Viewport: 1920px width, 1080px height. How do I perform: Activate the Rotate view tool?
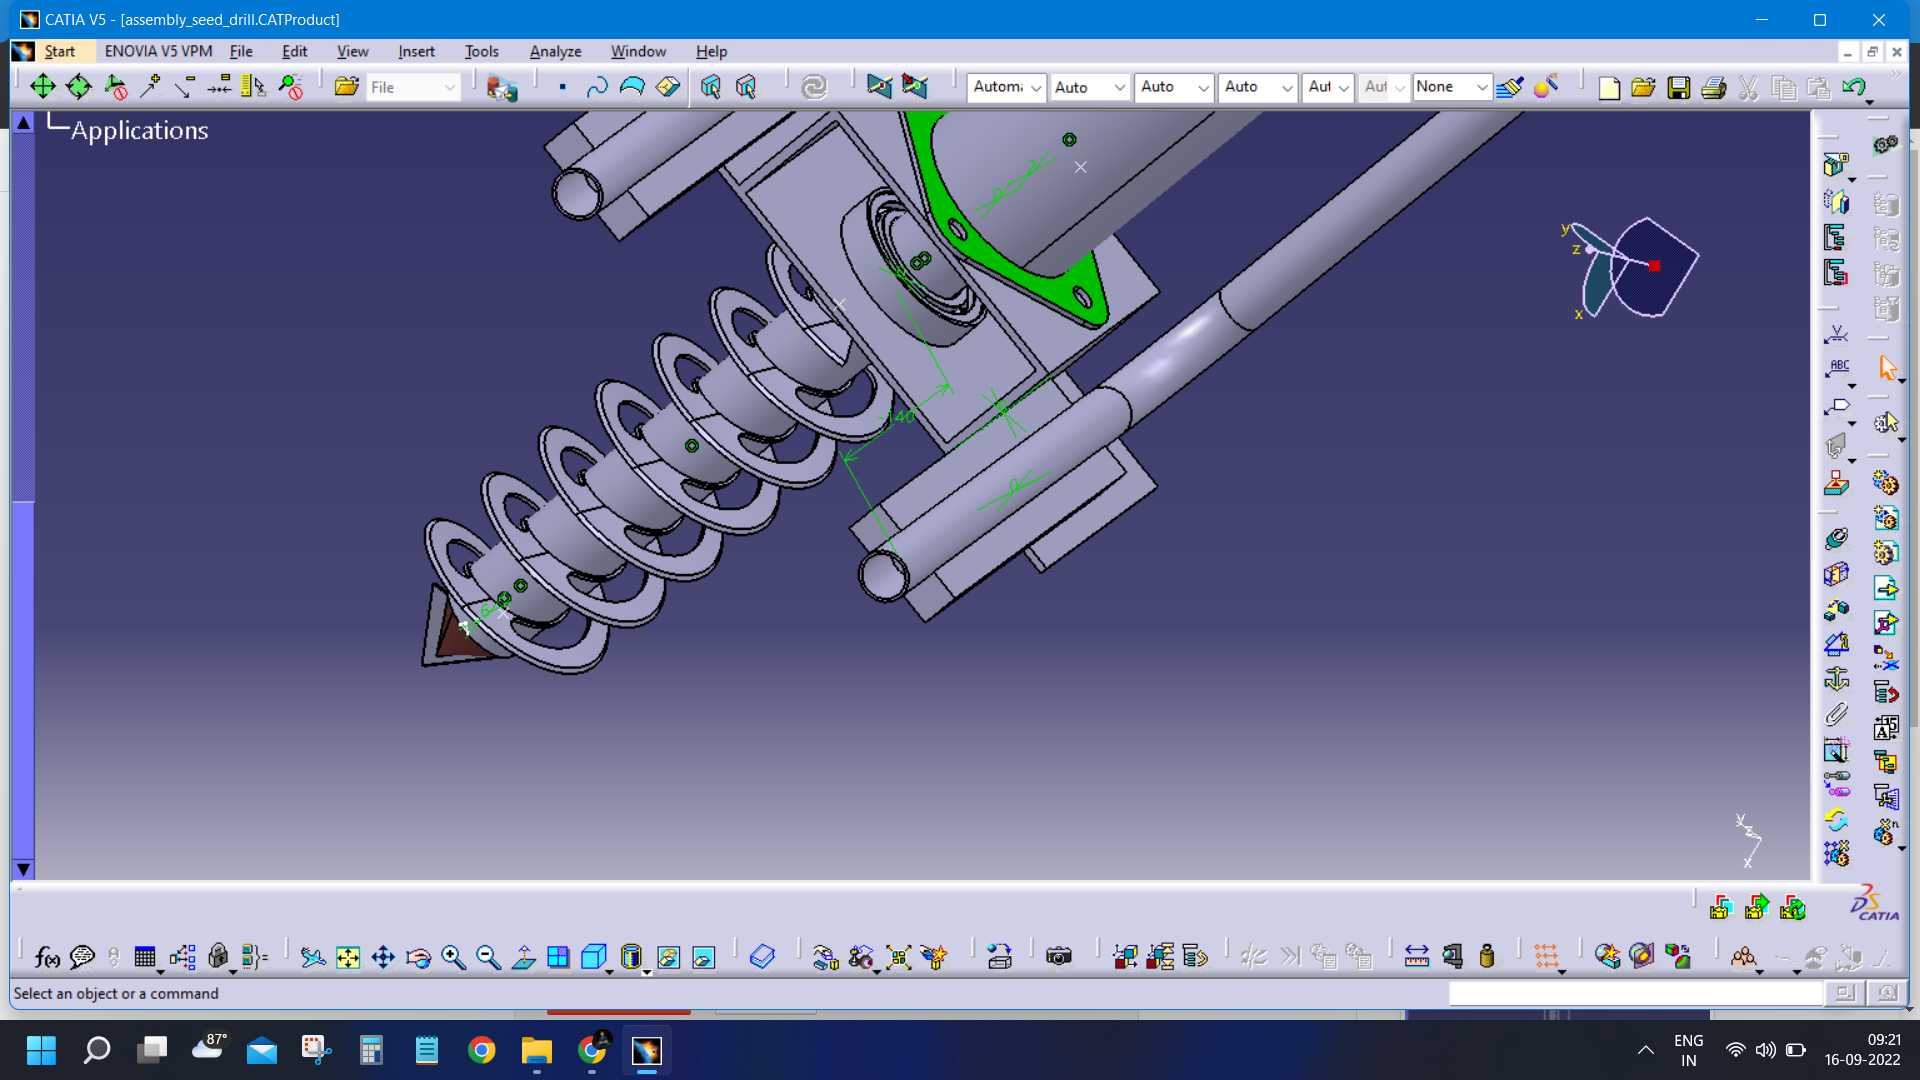[x=418, y=958]
